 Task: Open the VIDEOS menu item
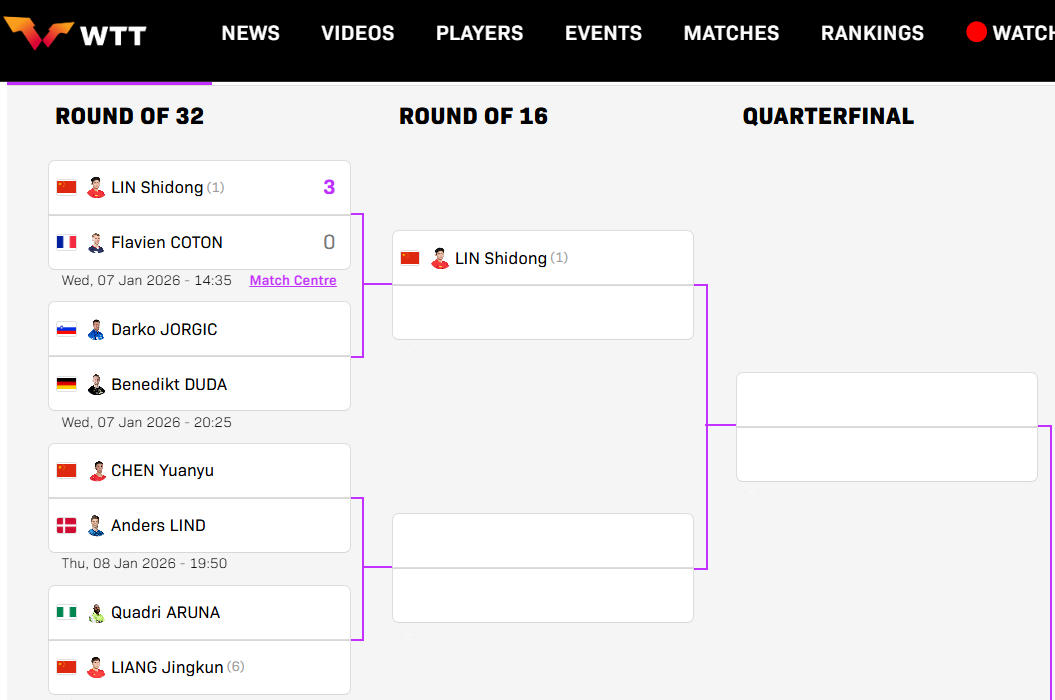point(357,33)
